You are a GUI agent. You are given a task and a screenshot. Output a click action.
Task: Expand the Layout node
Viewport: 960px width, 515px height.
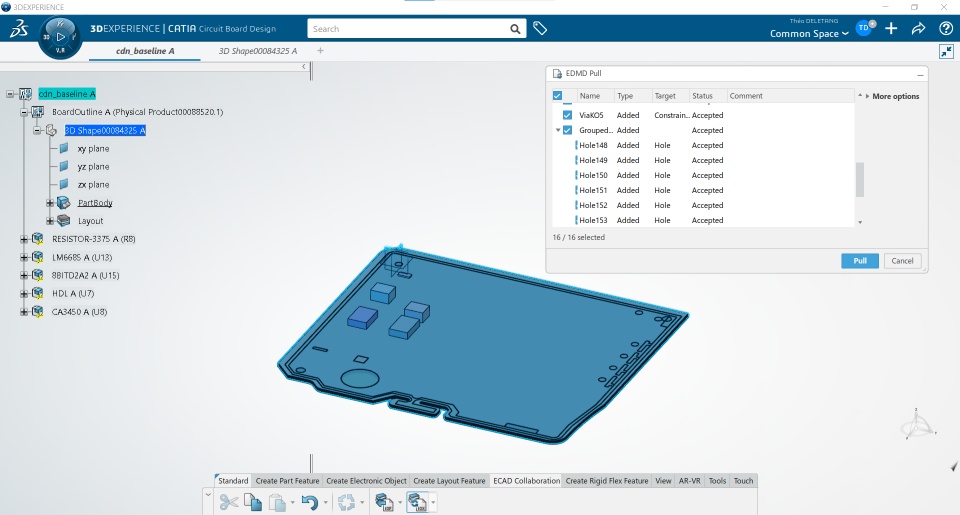[x=50, y=220]
